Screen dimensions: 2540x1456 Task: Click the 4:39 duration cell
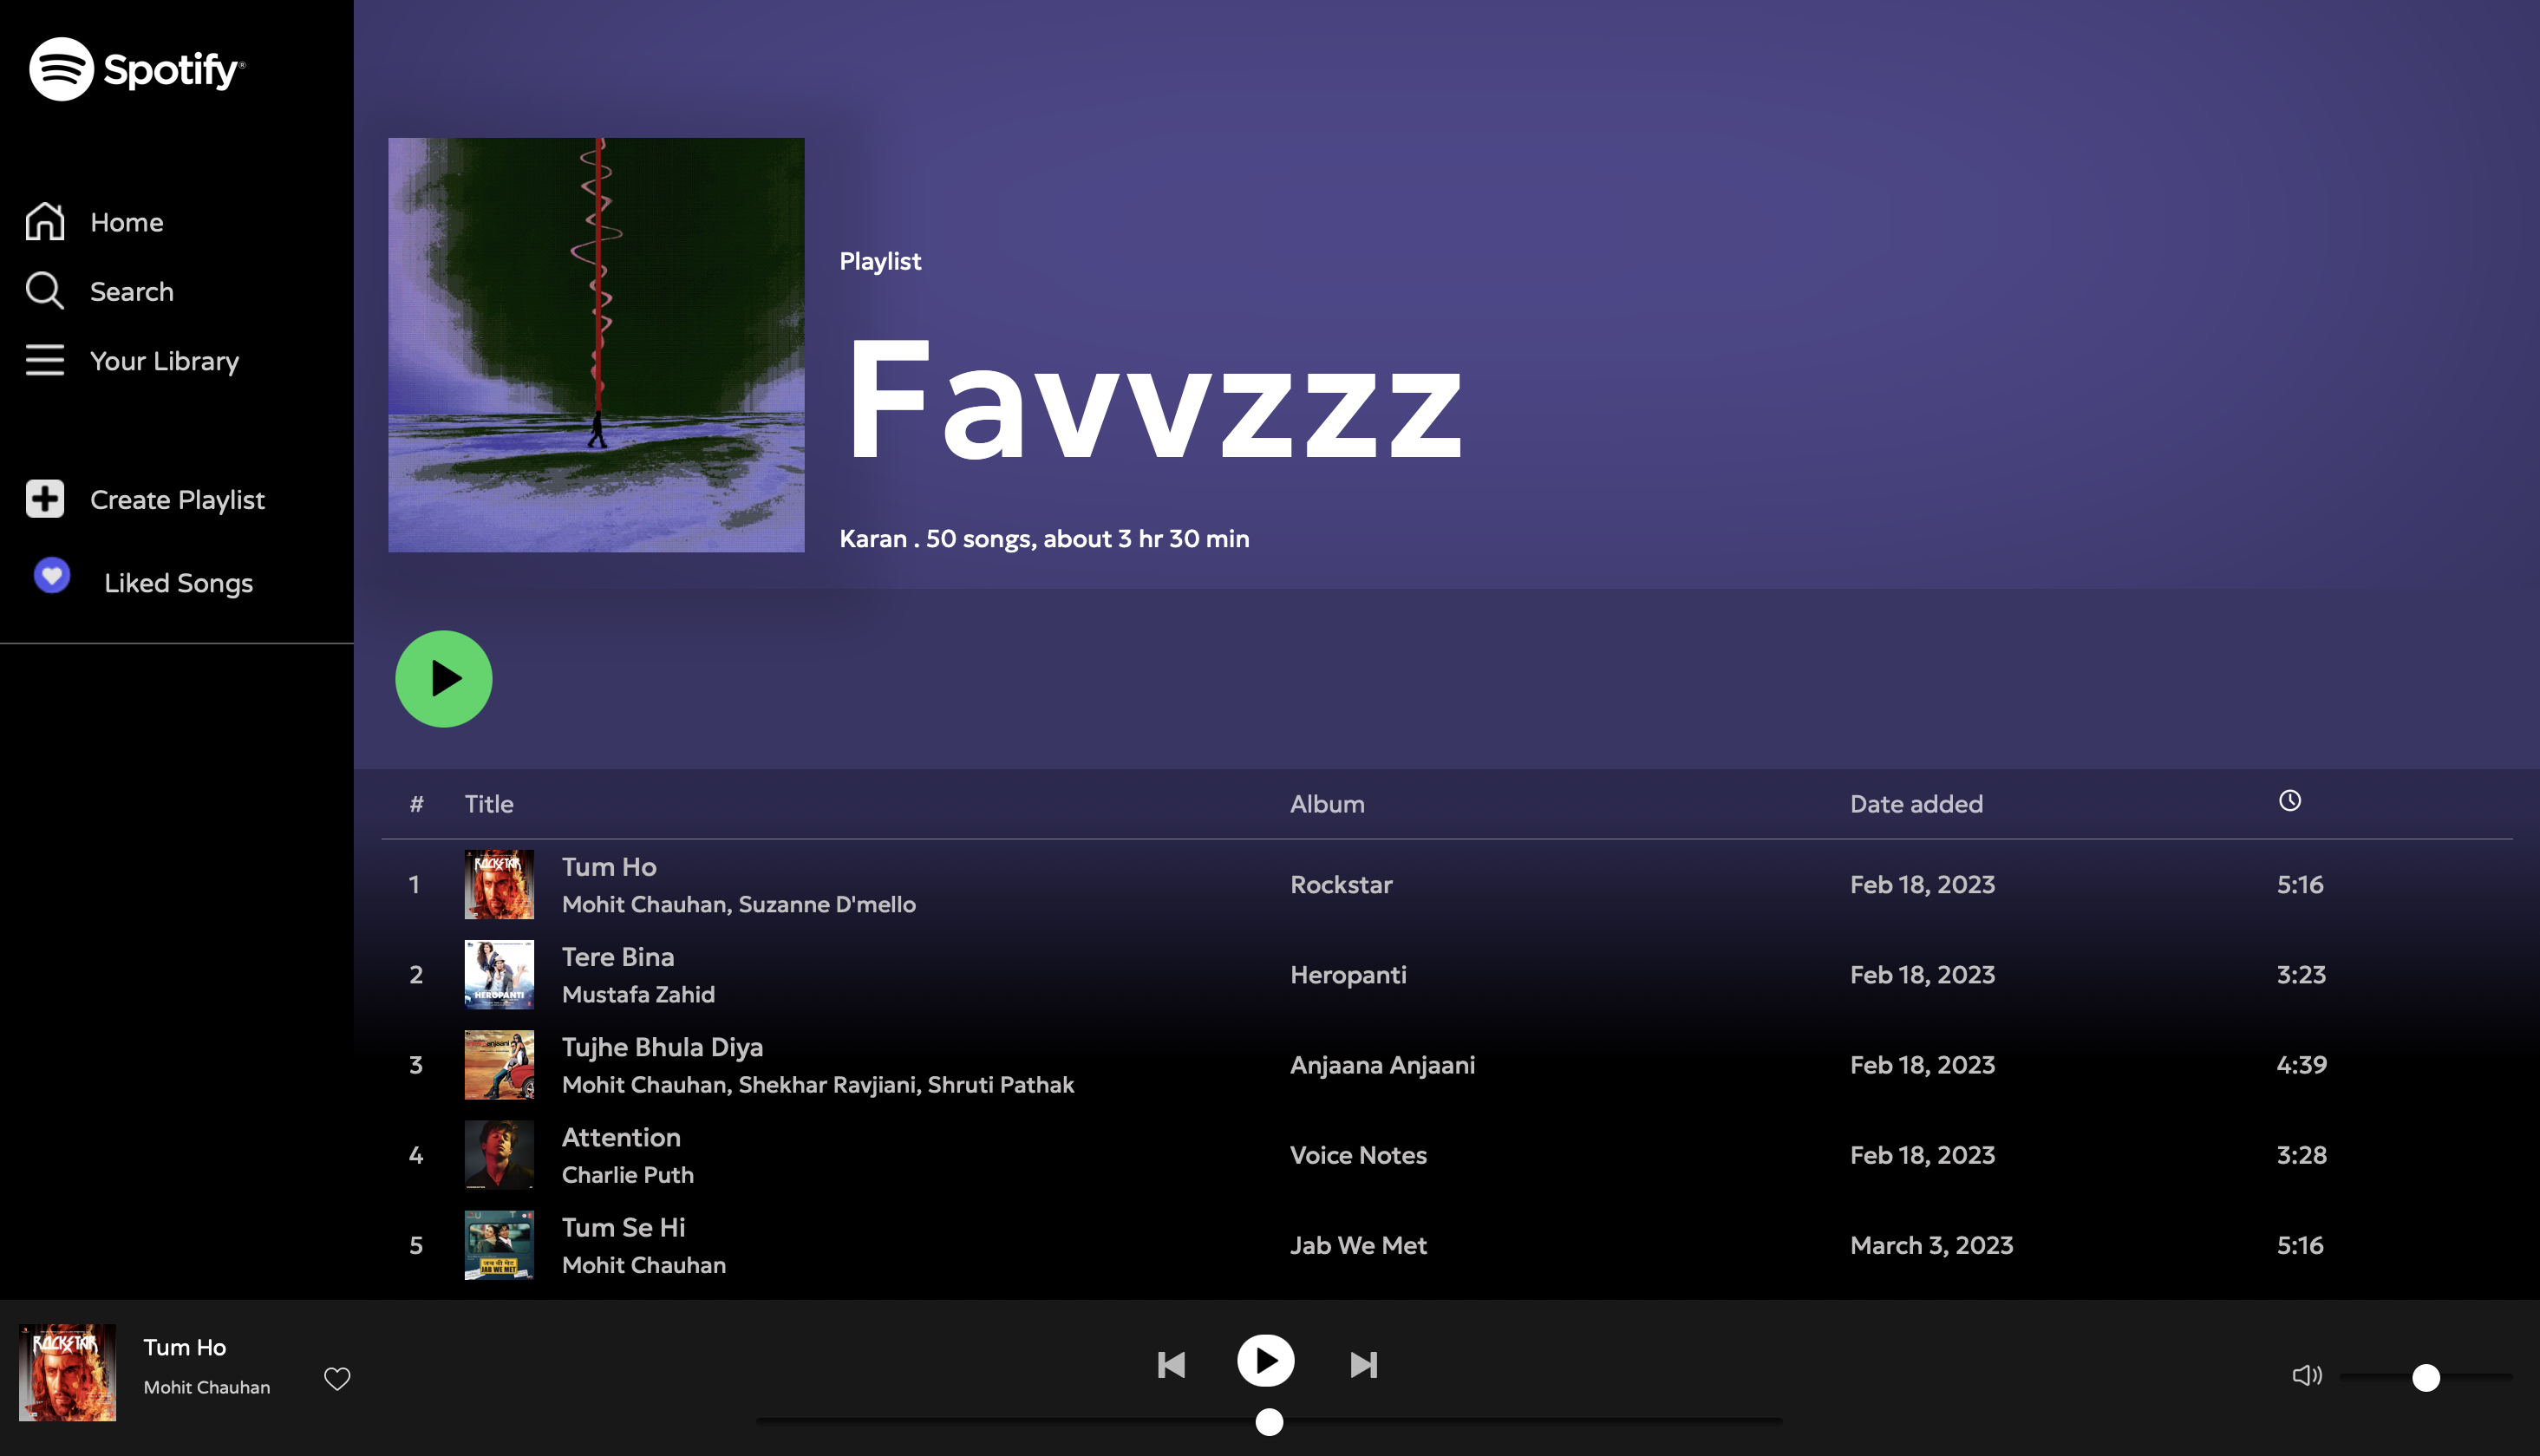click(2301, 1065)
